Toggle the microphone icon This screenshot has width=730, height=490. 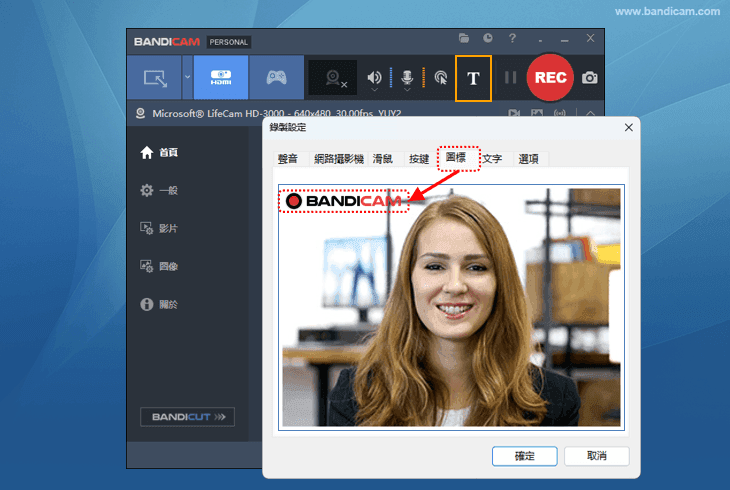coord(407,77)
